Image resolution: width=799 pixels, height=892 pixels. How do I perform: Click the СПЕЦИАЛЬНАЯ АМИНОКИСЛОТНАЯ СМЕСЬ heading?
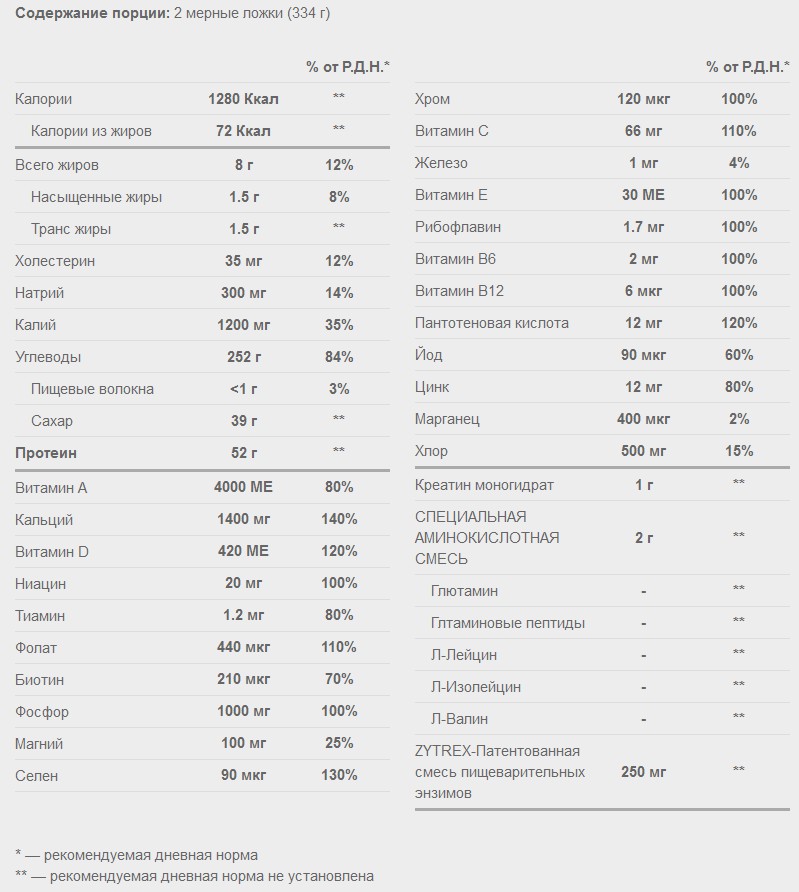(487, 538)
